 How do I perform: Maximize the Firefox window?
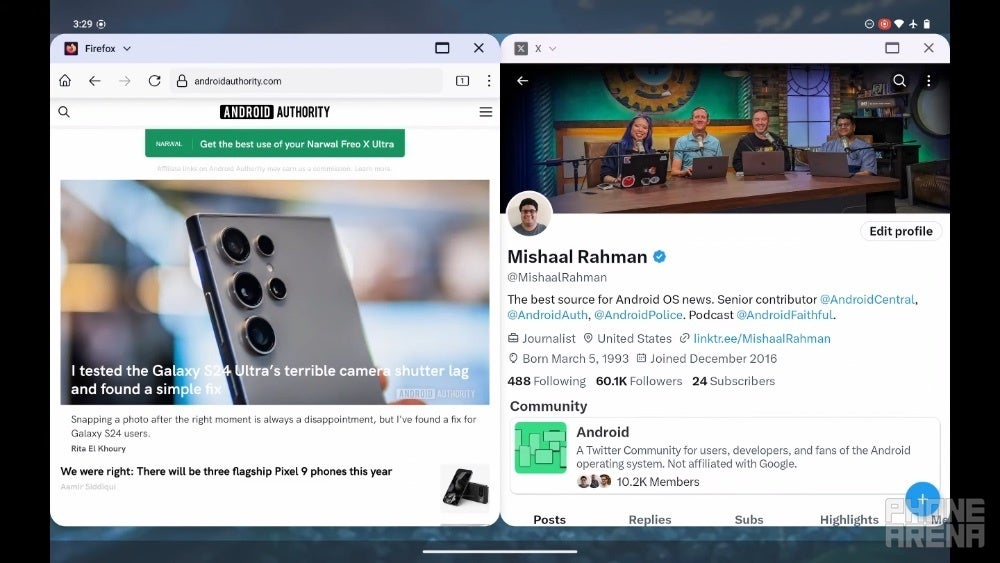[442, 48]
